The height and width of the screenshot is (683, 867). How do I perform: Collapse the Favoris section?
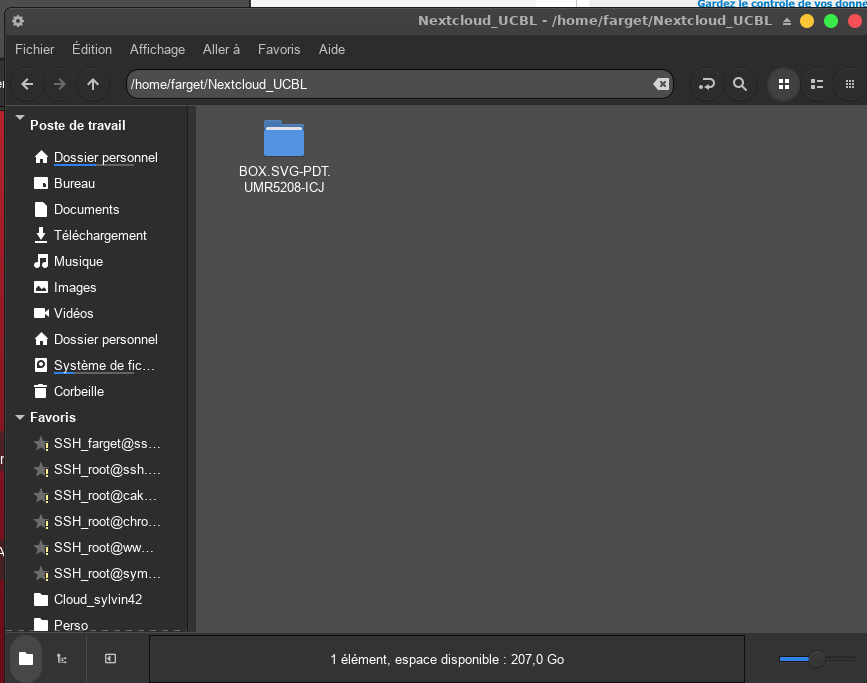[19, 417]
